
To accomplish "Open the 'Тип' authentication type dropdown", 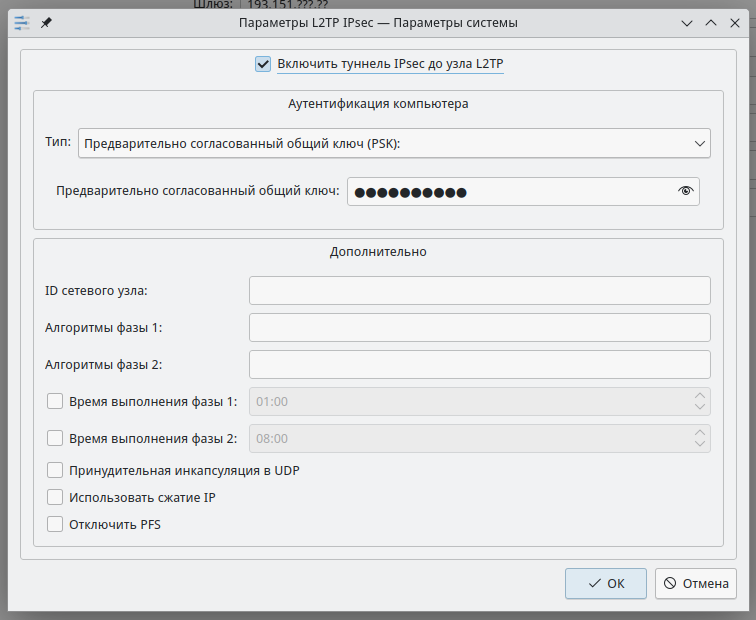I will click(x=394, y=144).
